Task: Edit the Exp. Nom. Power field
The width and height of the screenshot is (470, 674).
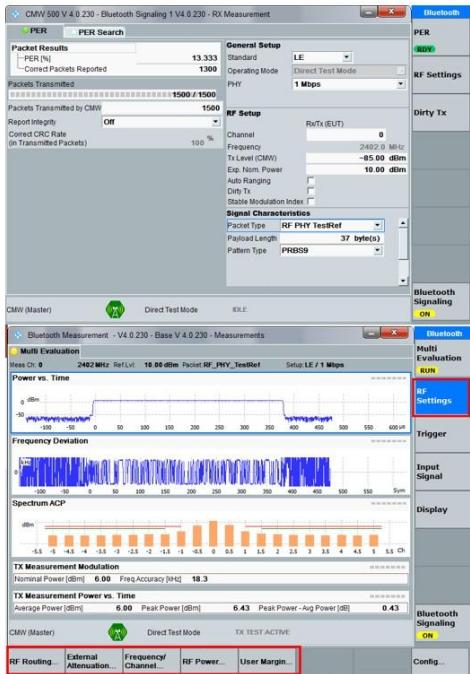Action: (356, 169)
